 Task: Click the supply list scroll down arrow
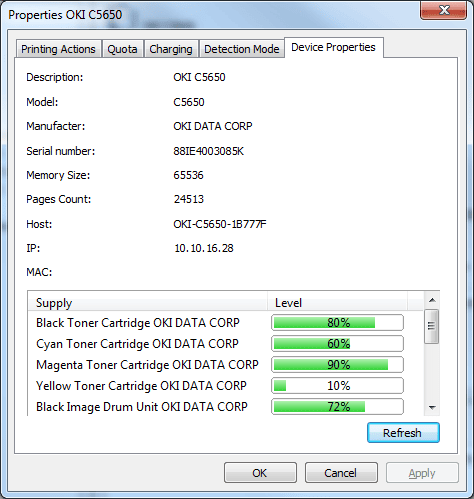click(432, 407)
